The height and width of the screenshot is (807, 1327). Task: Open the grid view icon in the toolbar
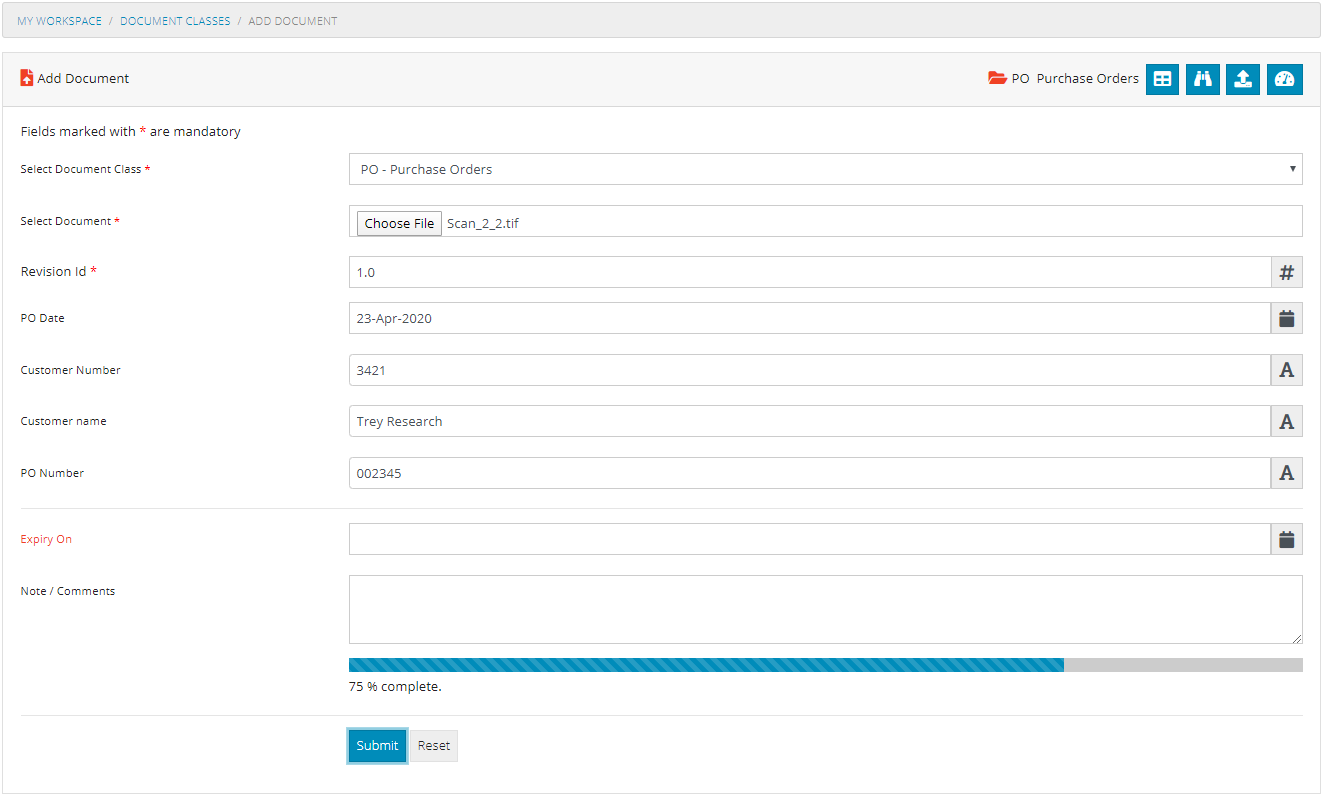1161,79
